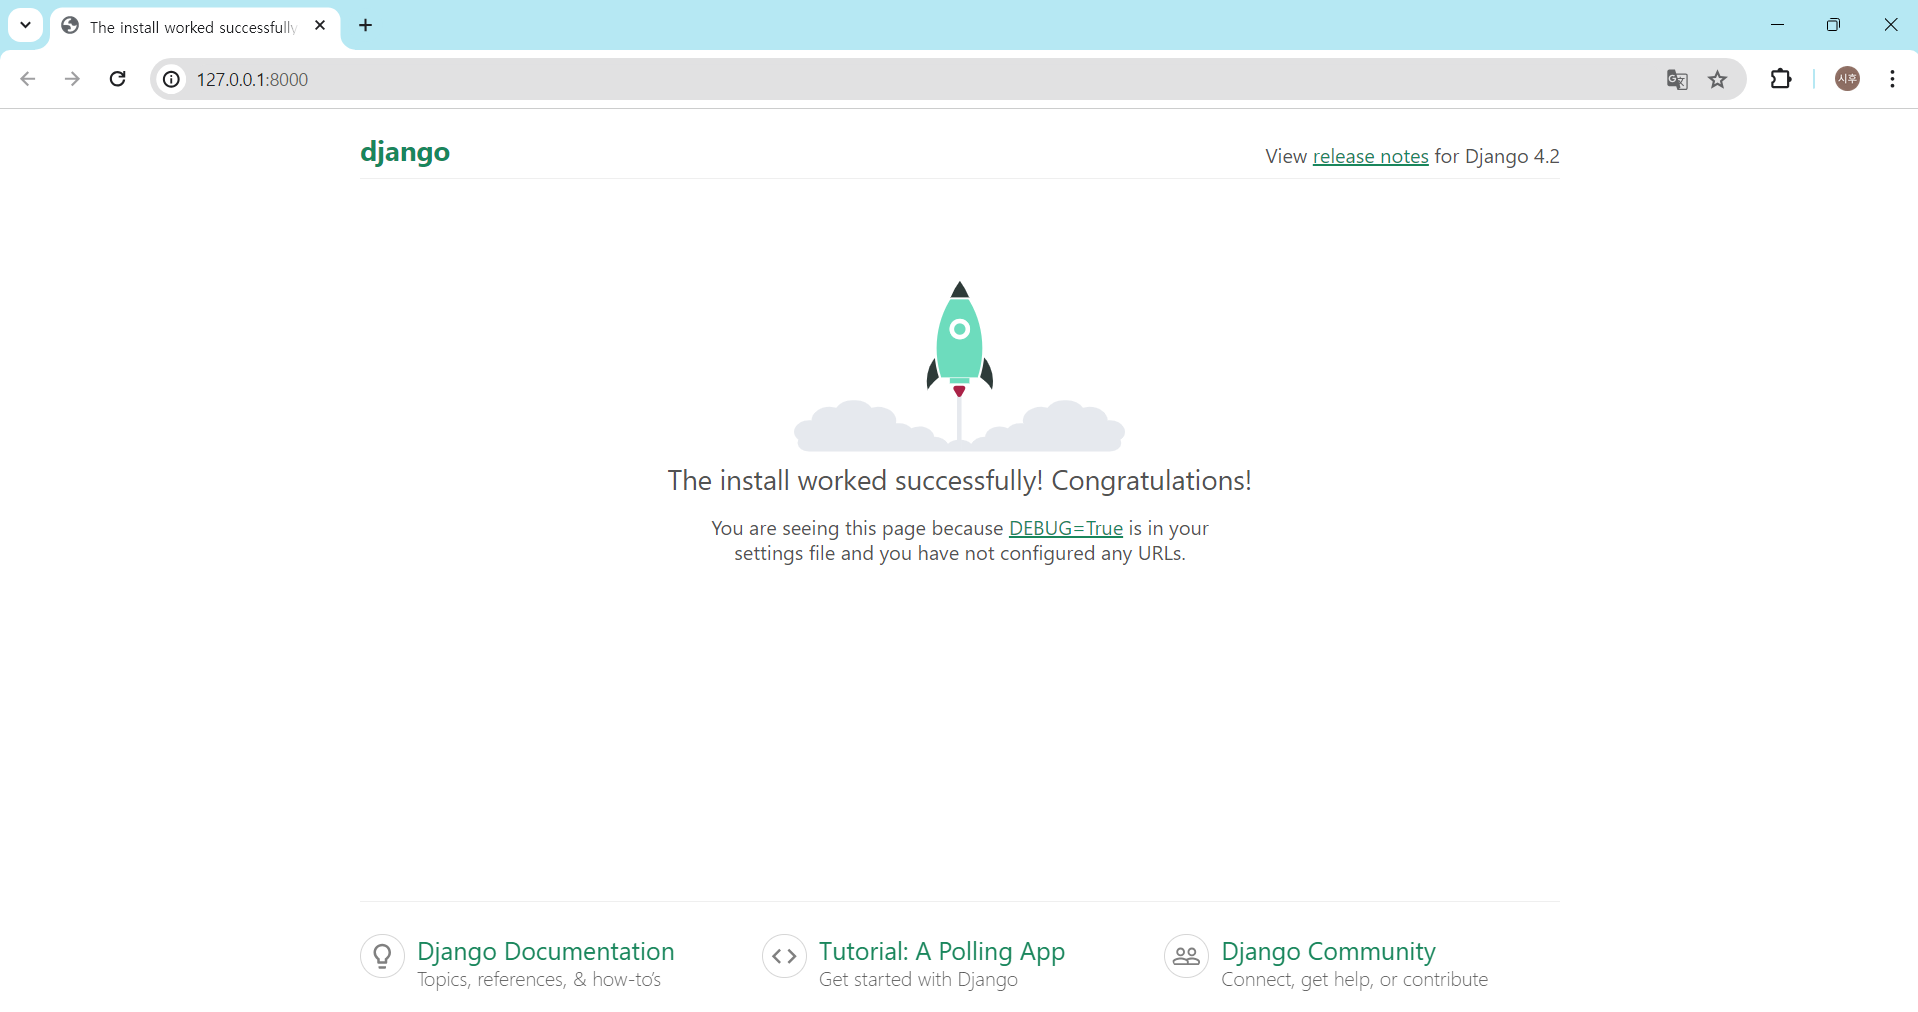The height and width of the screenshot is (1012, 1918).
Task: Open the Extensions puzzle icon
Action: [1781, 79]
